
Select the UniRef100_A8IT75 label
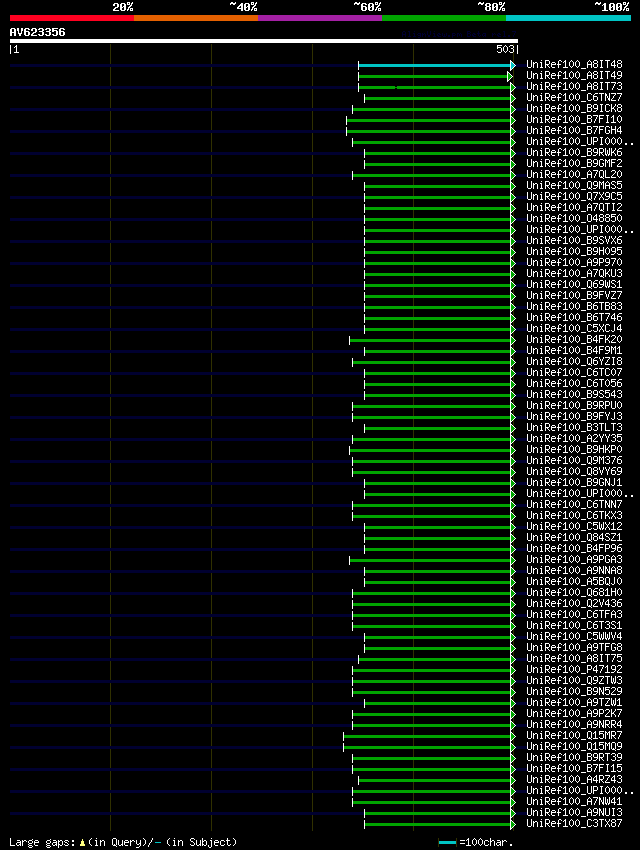574,658
